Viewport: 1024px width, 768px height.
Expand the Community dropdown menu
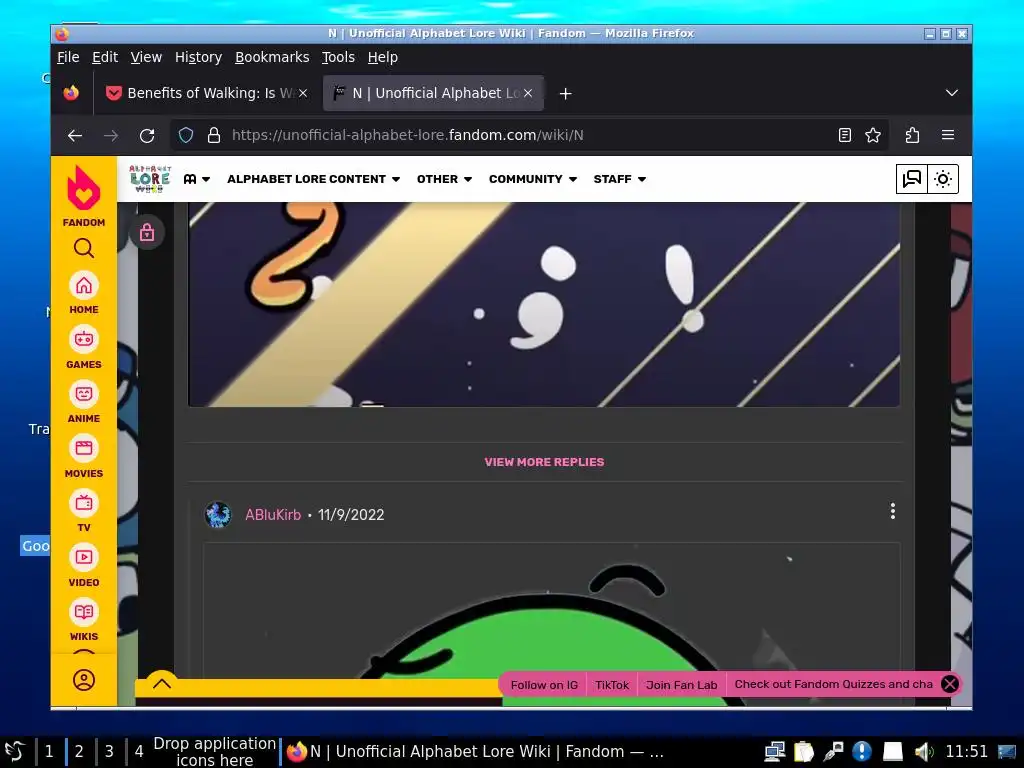coord(533,179)
